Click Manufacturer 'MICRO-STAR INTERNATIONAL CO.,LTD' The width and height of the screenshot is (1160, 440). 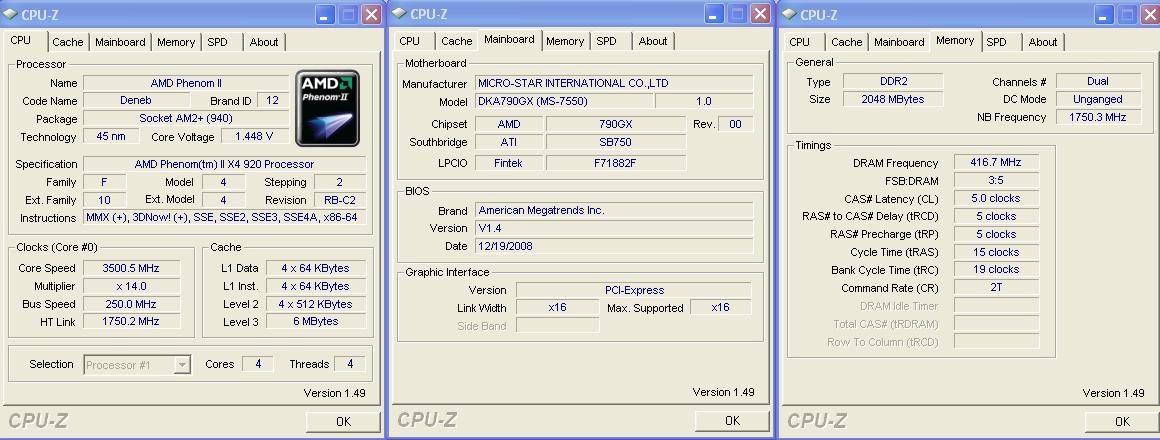614,84
